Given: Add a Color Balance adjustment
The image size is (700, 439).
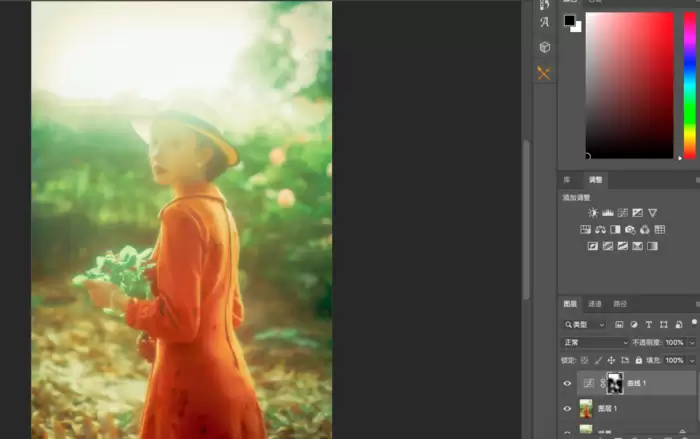Looking at the screenshot, I should 600,230.
